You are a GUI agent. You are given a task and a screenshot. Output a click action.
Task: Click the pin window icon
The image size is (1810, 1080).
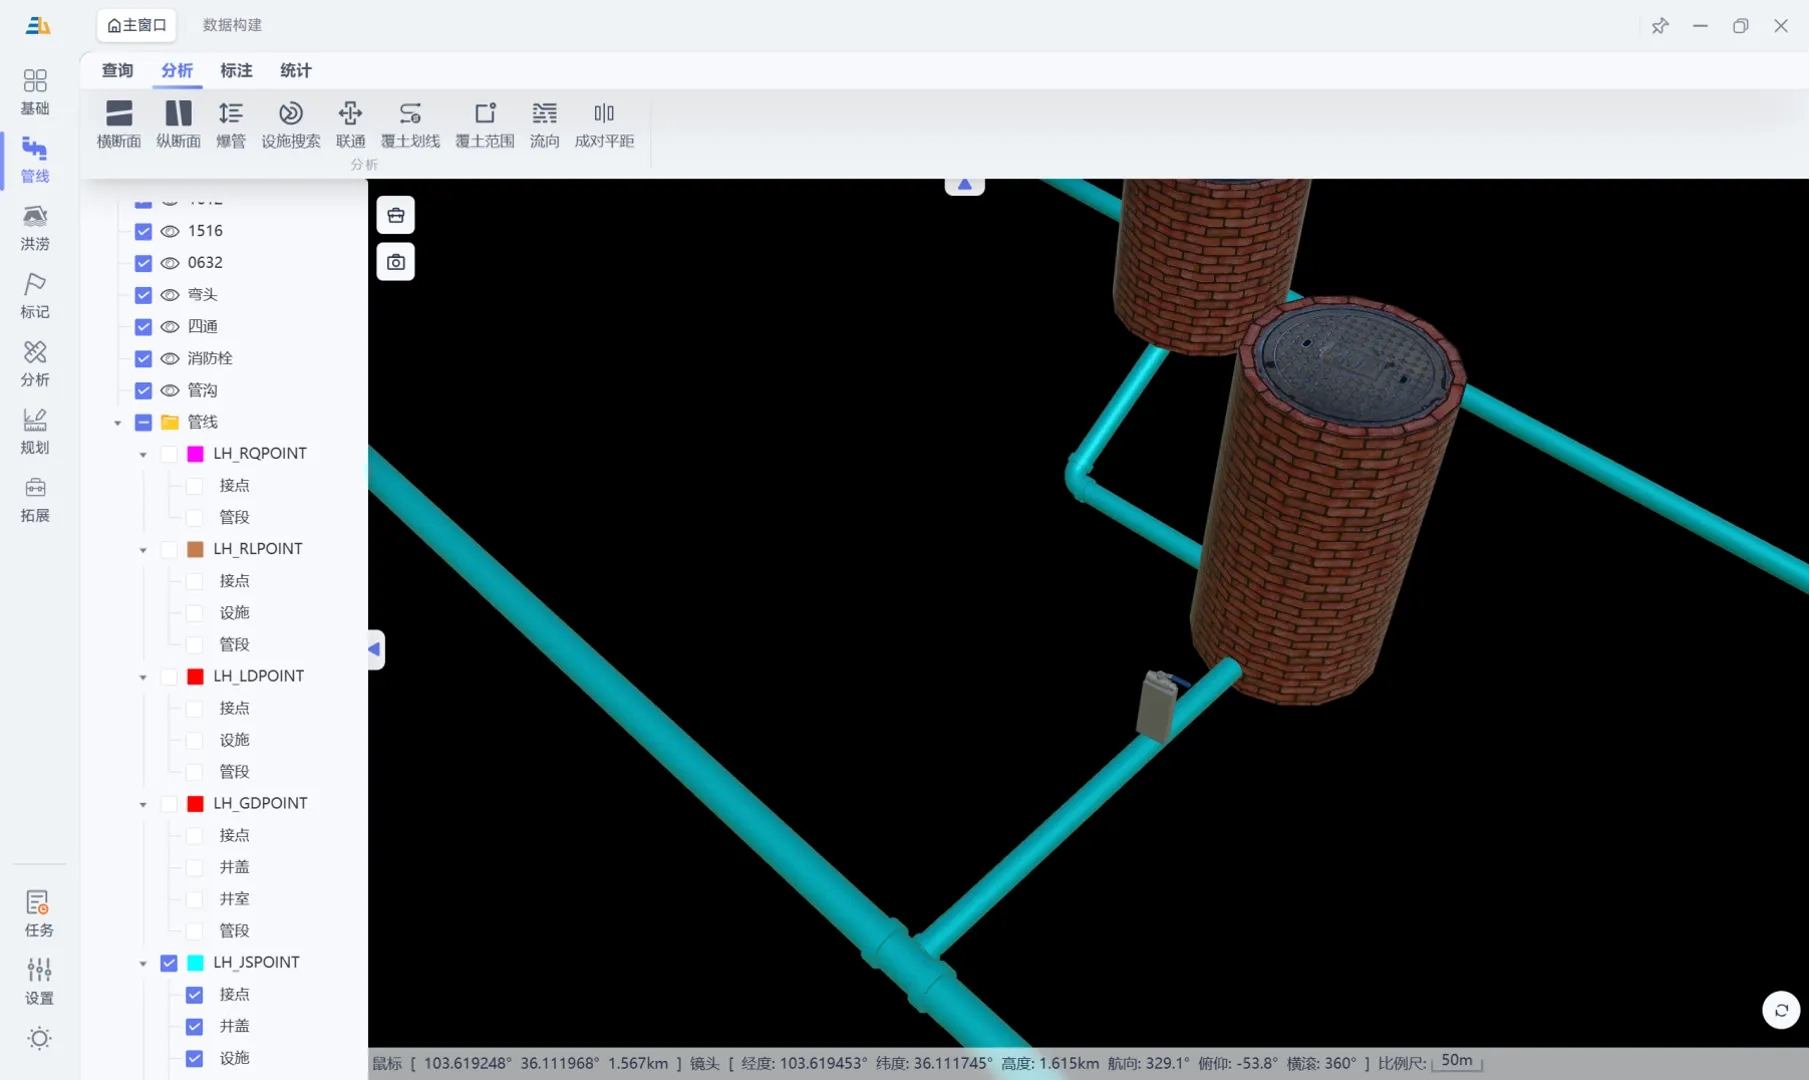pyautogui.click(x=1660, y=26)
